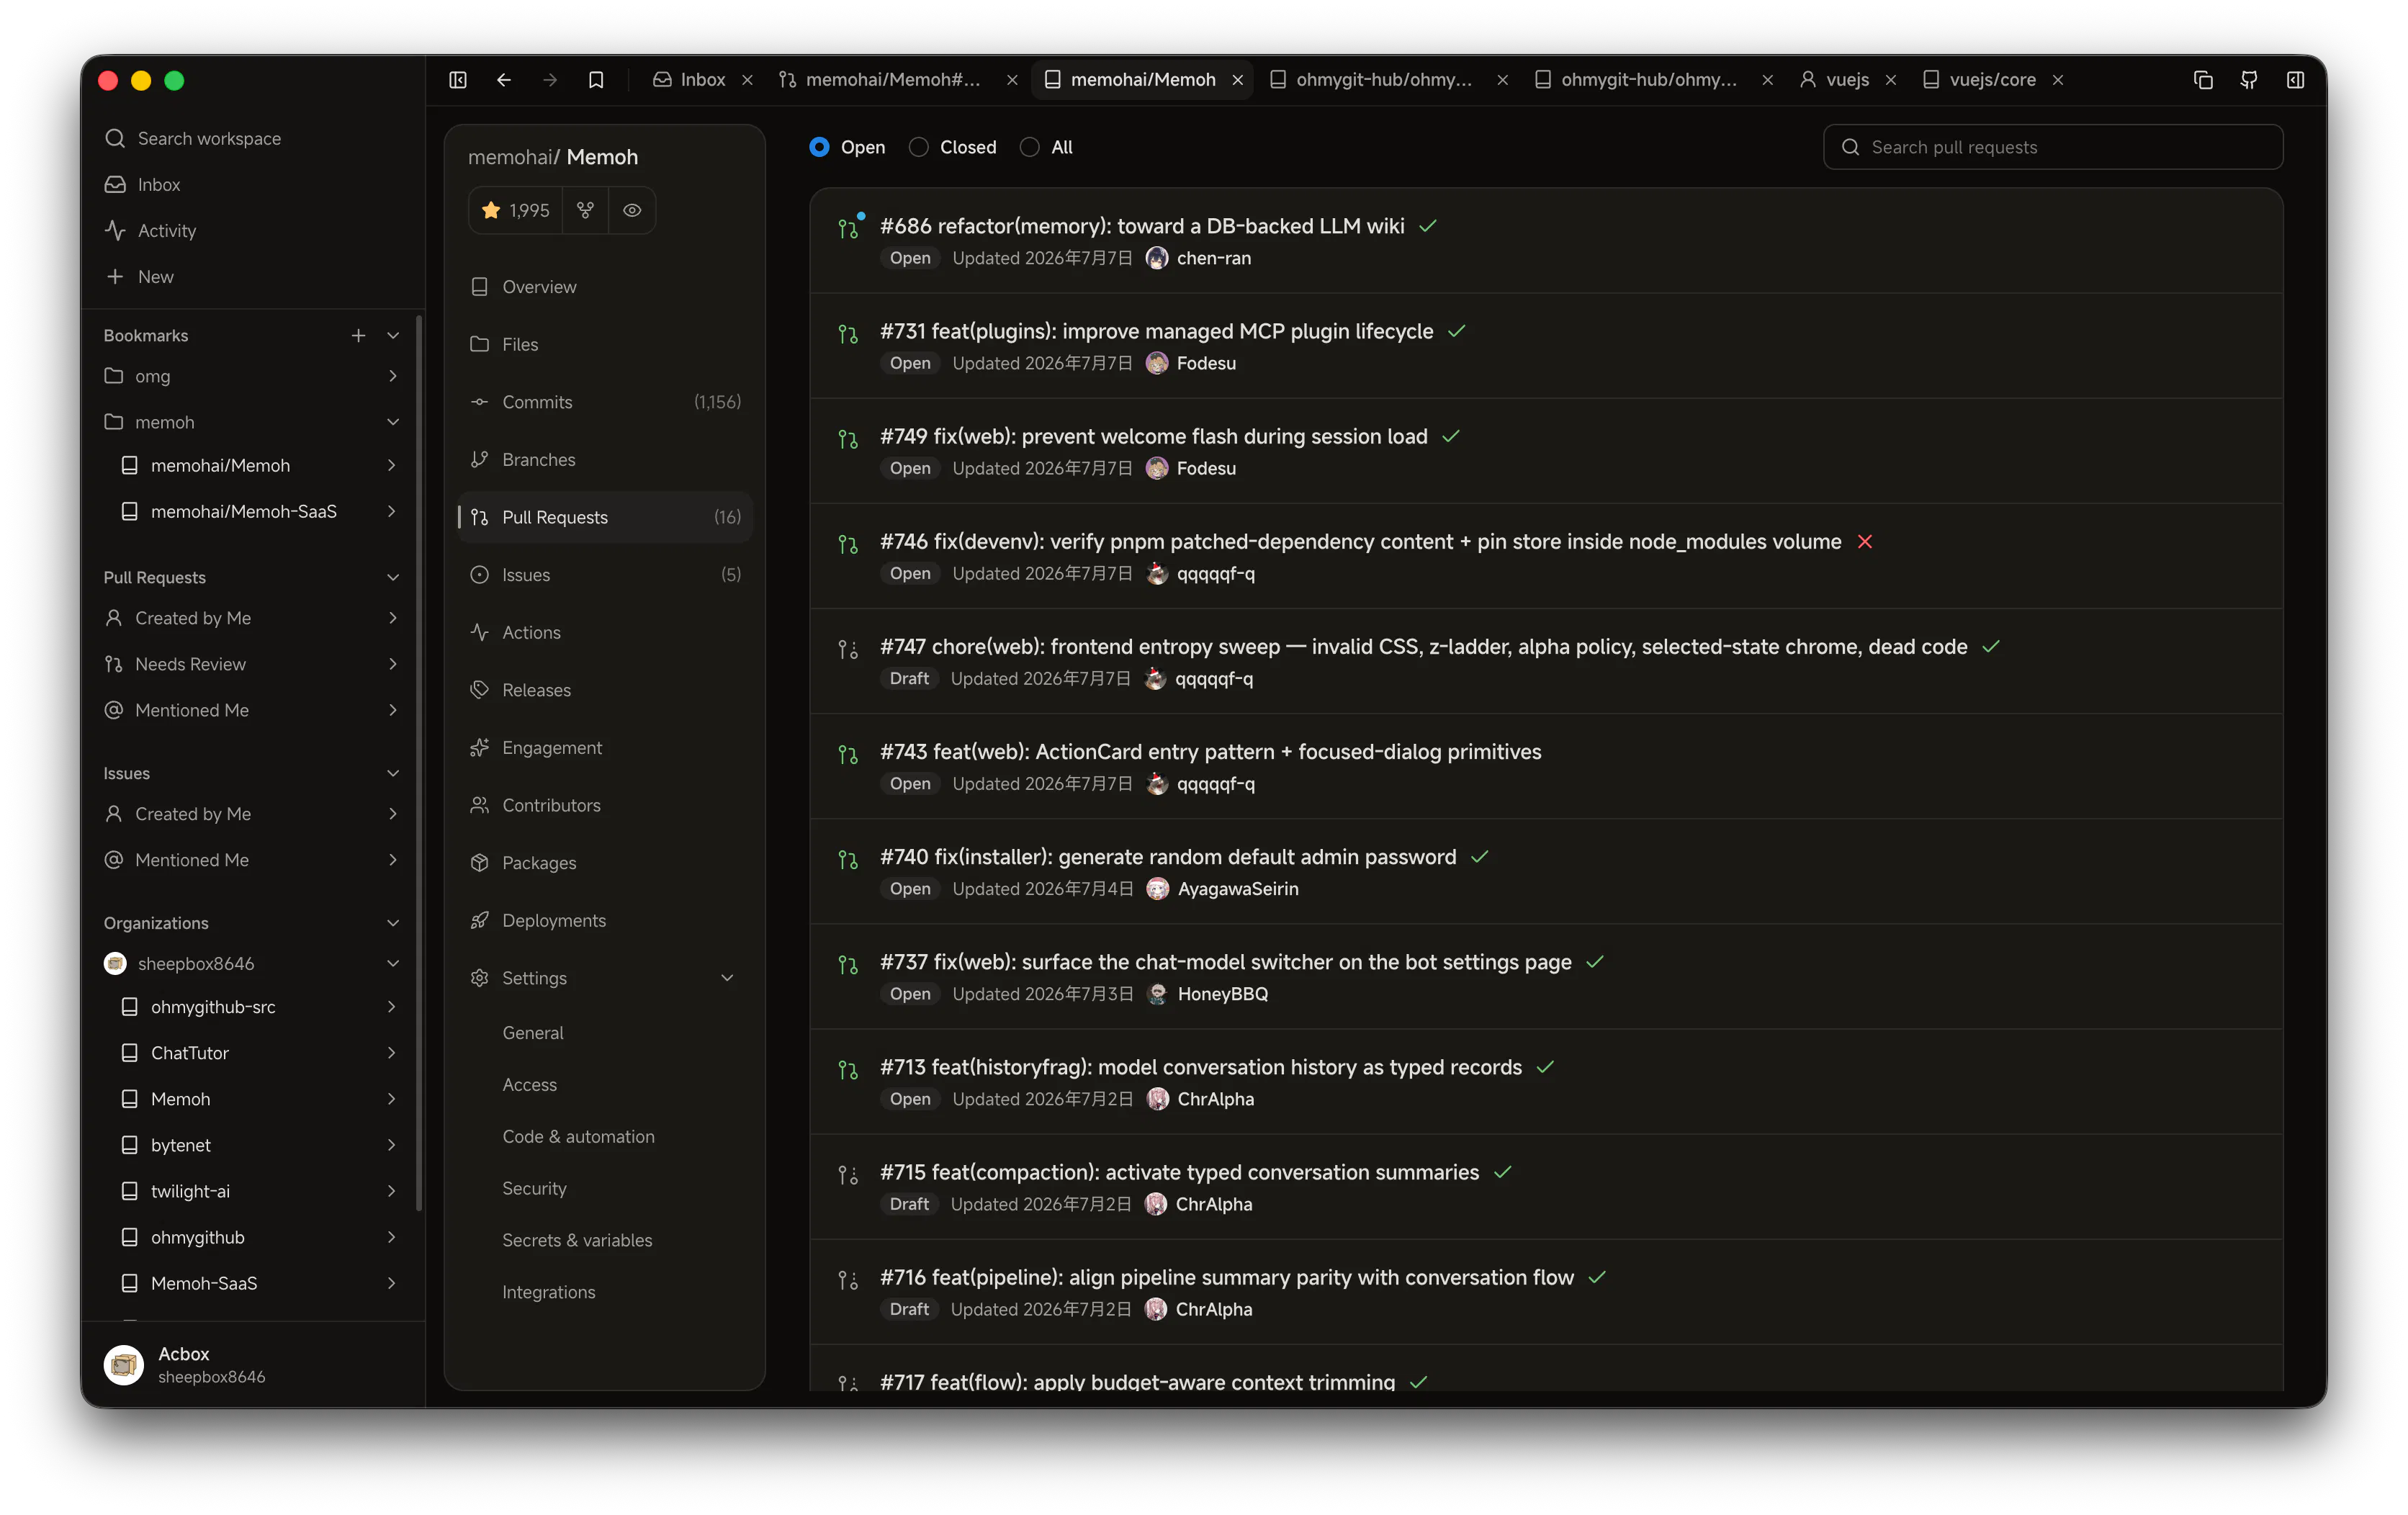
Task: Open Security settings
Action: [534, 1188]
